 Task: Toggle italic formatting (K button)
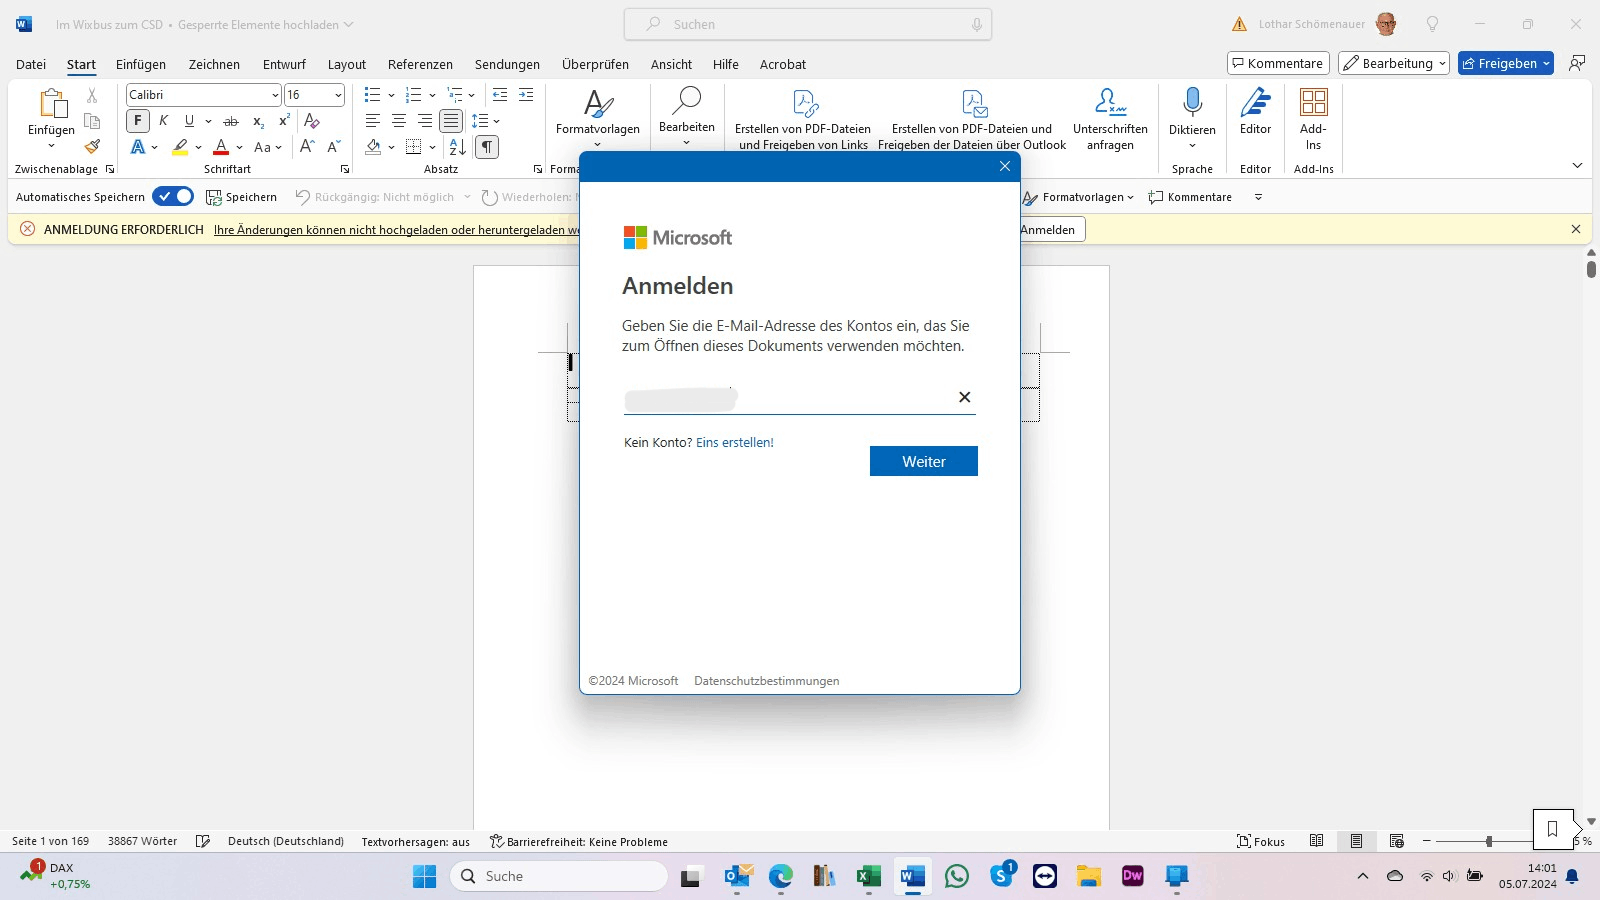(164, 121)
